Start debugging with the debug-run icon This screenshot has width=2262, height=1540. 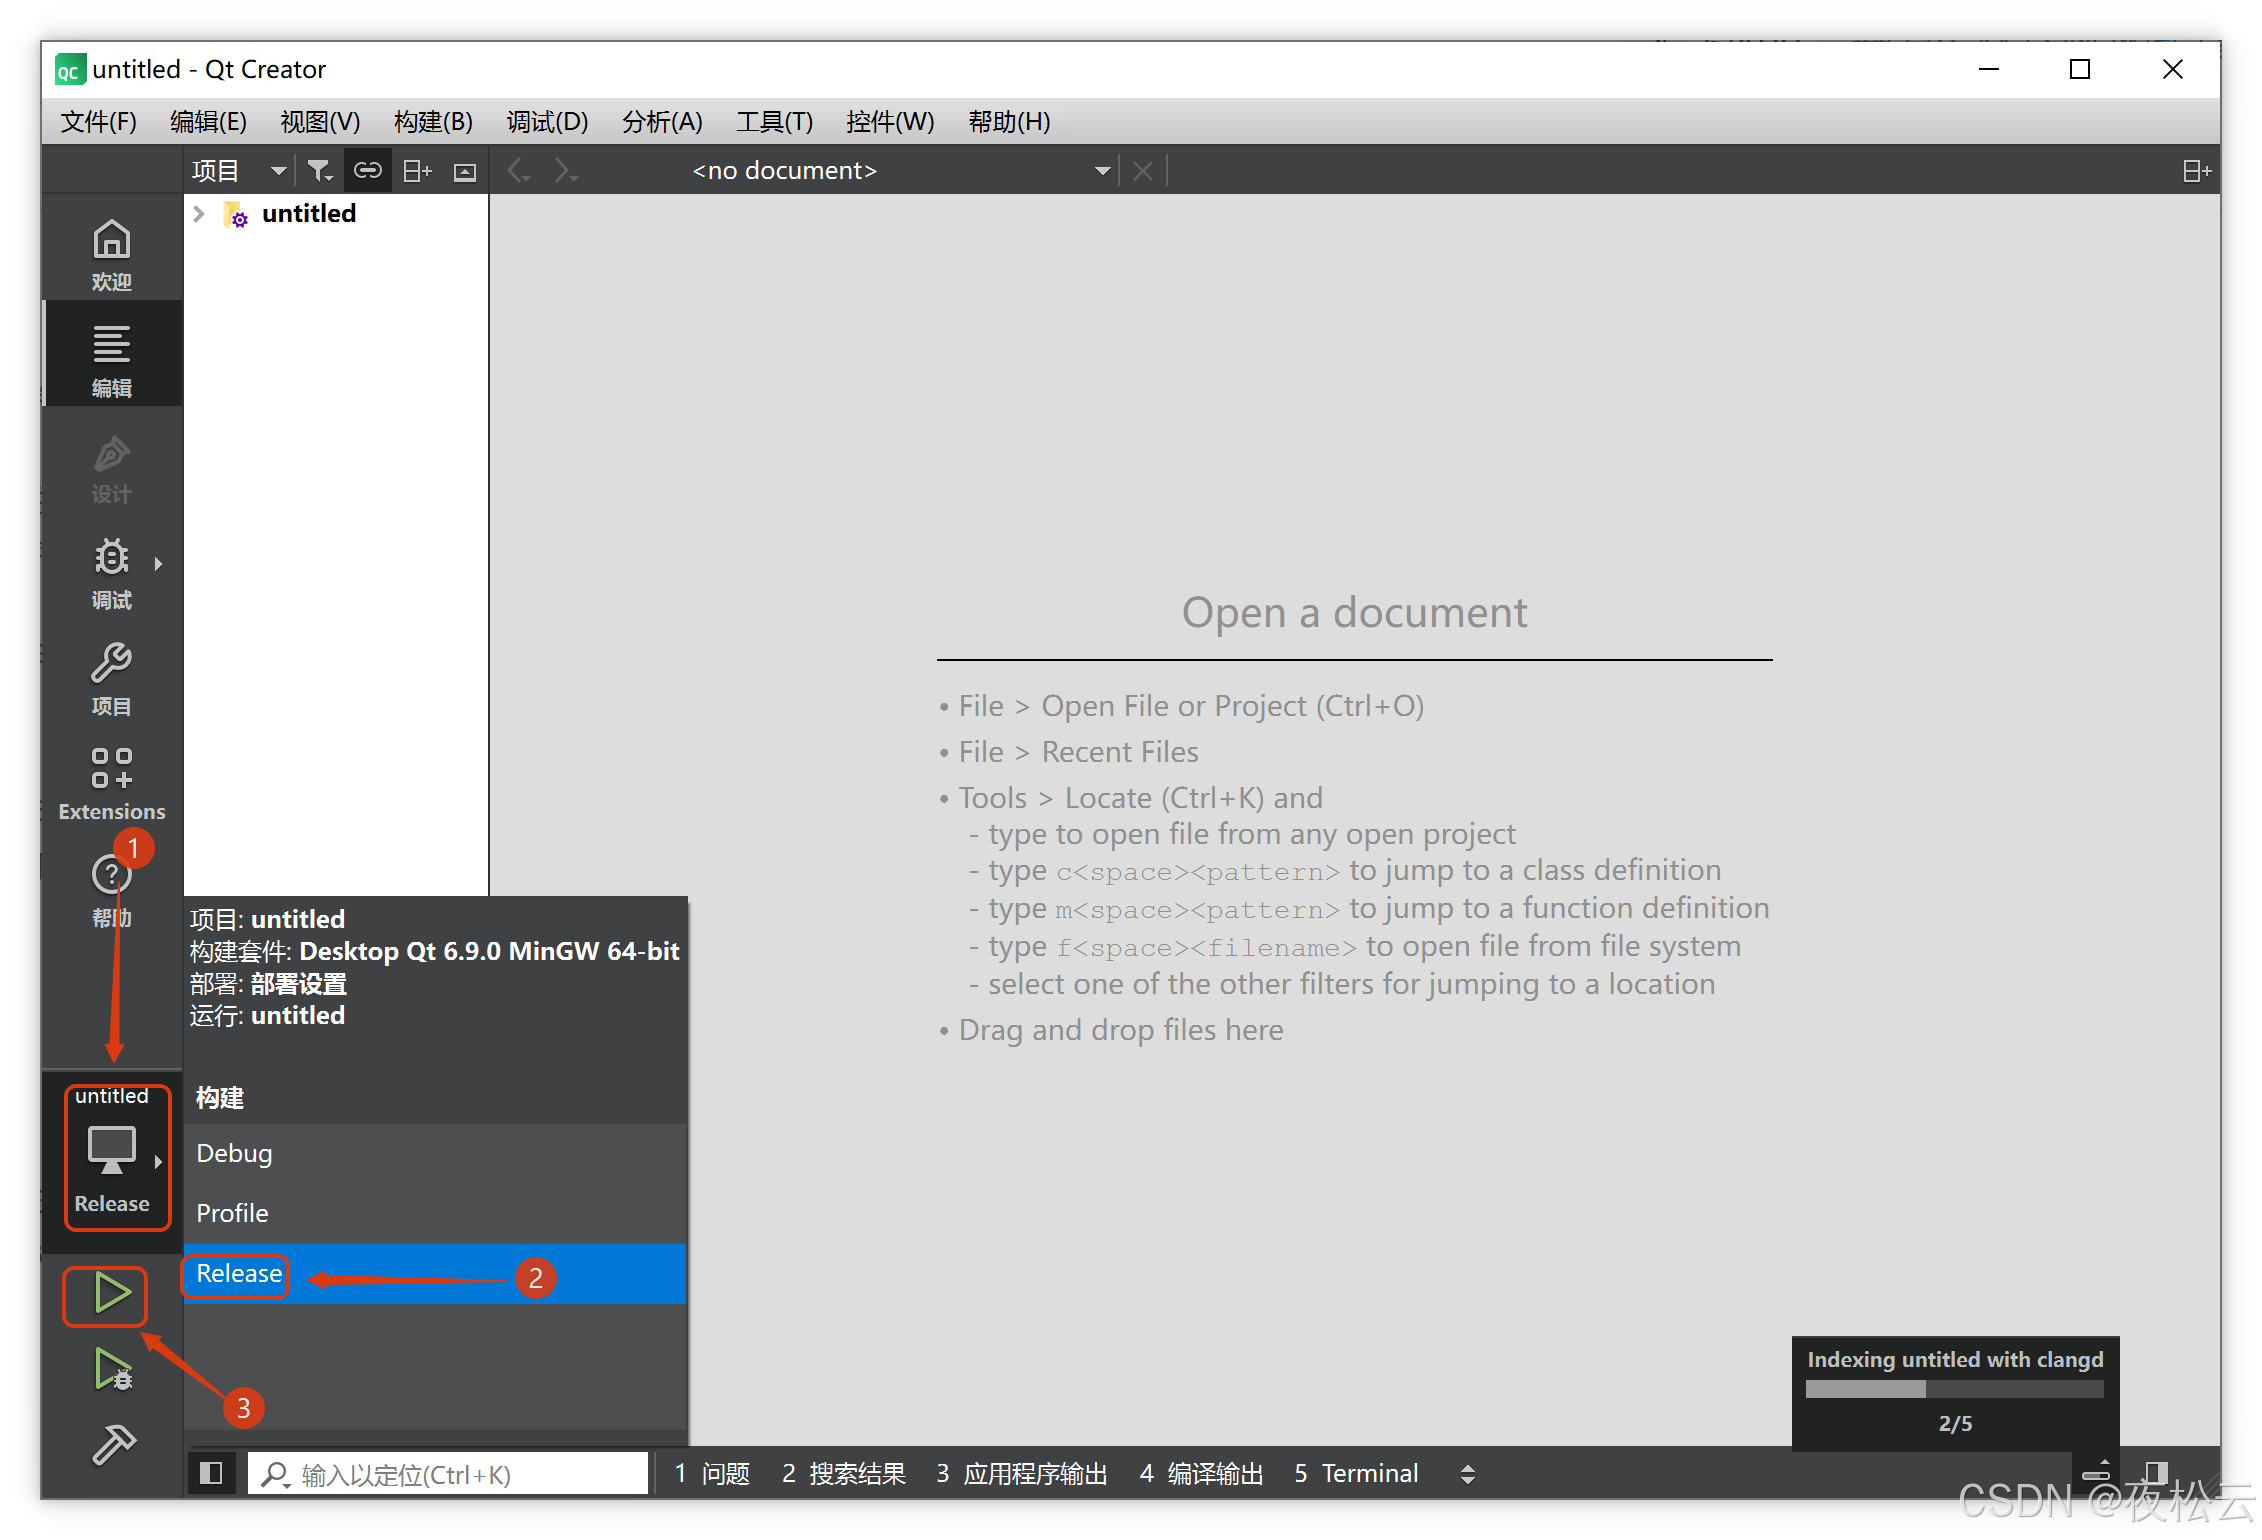(x=112, y=1370)
